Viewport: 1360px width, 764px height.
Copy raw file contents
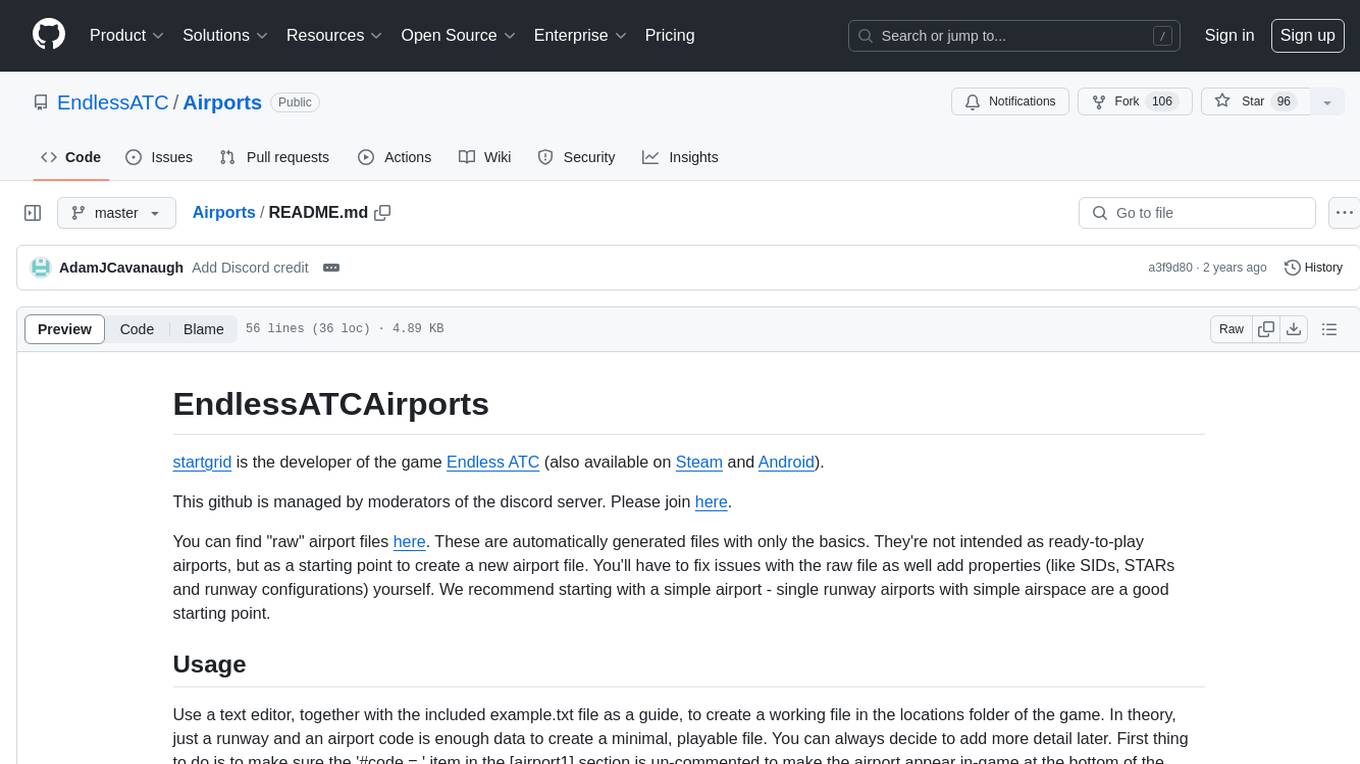pos(1266,329)
